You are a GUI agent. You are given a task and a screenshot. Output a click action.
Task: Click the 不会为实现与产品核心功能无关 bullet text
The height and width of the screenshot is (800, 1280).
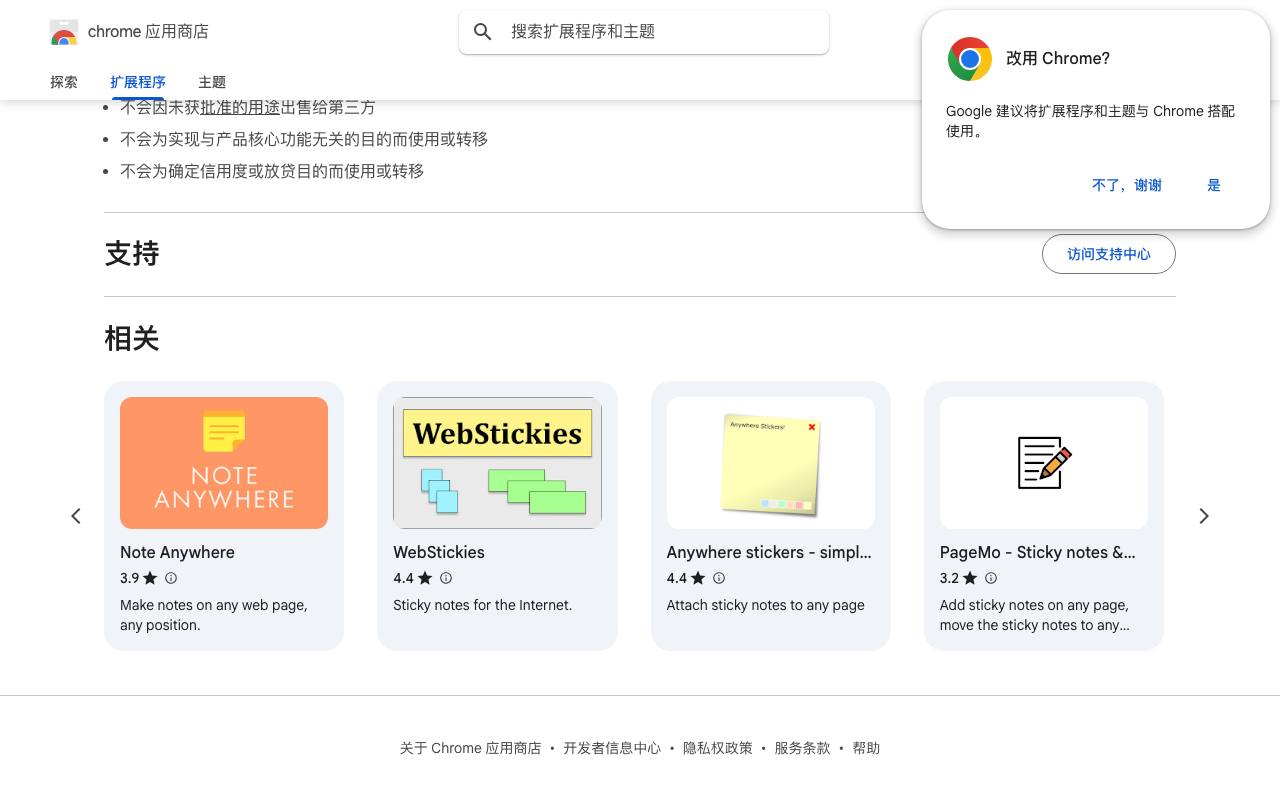point(304,139)
